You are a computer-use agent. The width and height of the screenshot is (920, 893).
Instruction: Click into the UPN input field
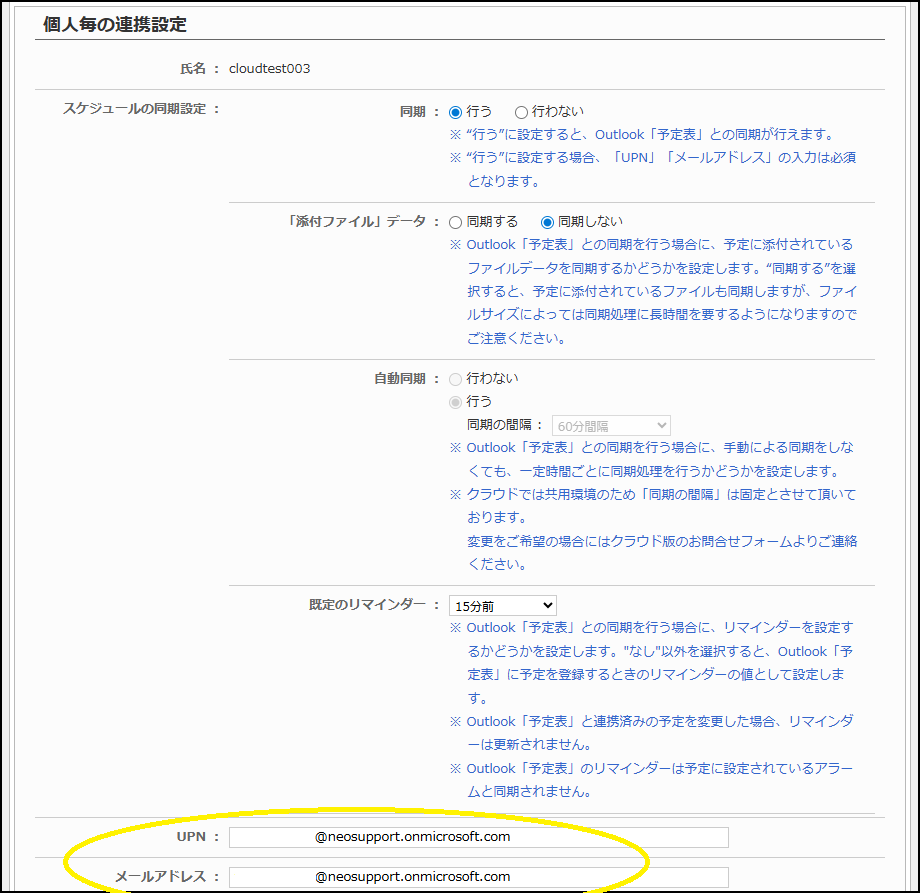tap(478, 837)
